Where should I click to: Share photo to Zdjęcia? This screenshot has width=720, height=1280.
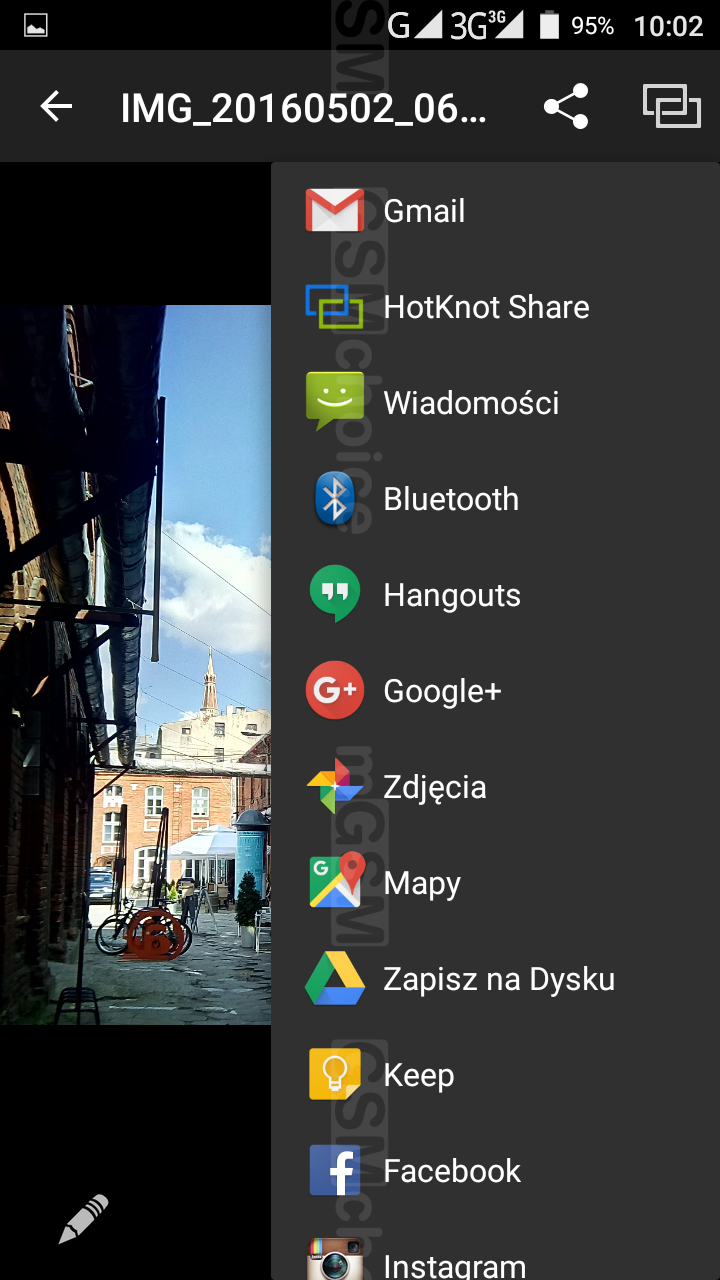point(435,787)
